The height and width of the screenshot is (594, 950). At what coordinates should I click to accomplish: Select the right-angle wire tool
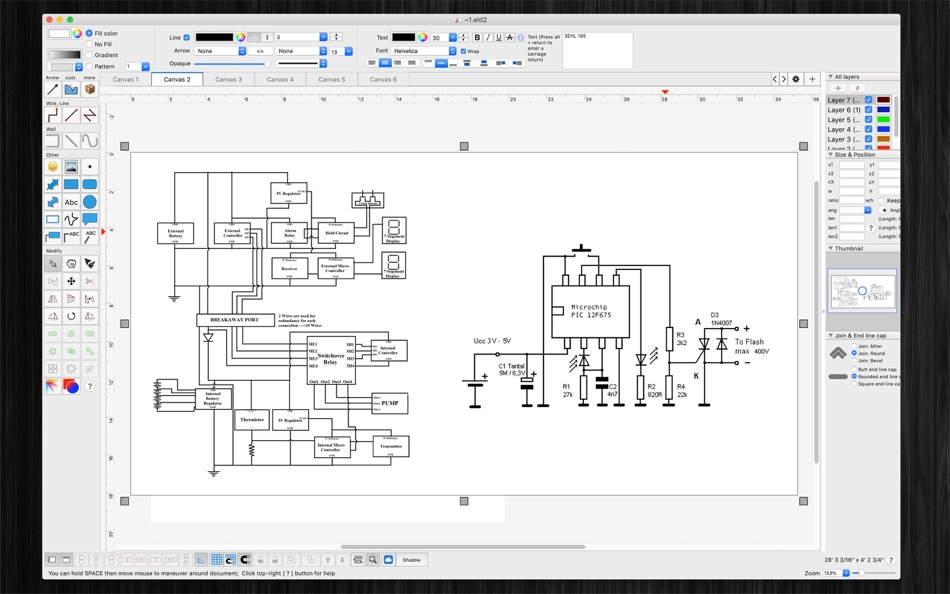point(53,115)
